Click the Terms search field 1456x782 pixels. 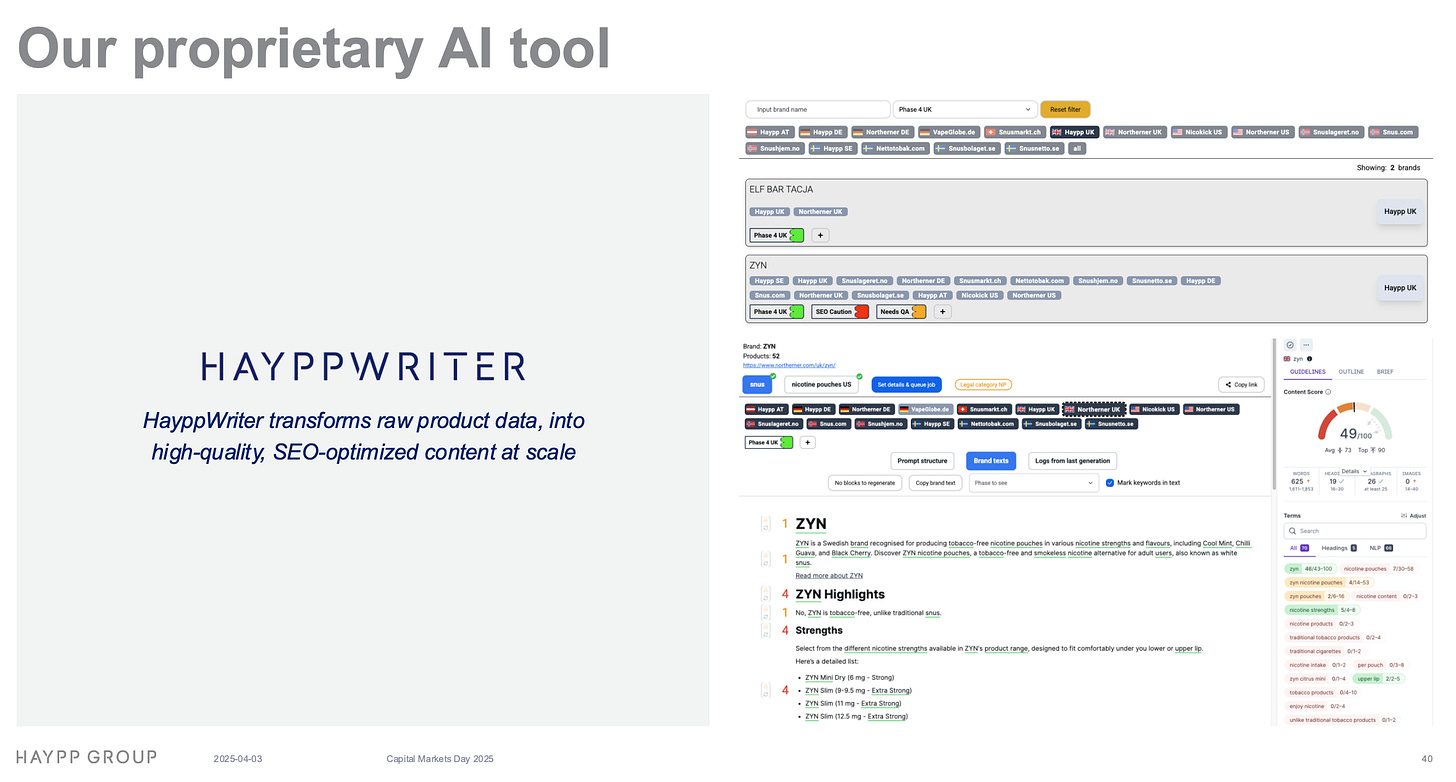[x=1355, y=531]
